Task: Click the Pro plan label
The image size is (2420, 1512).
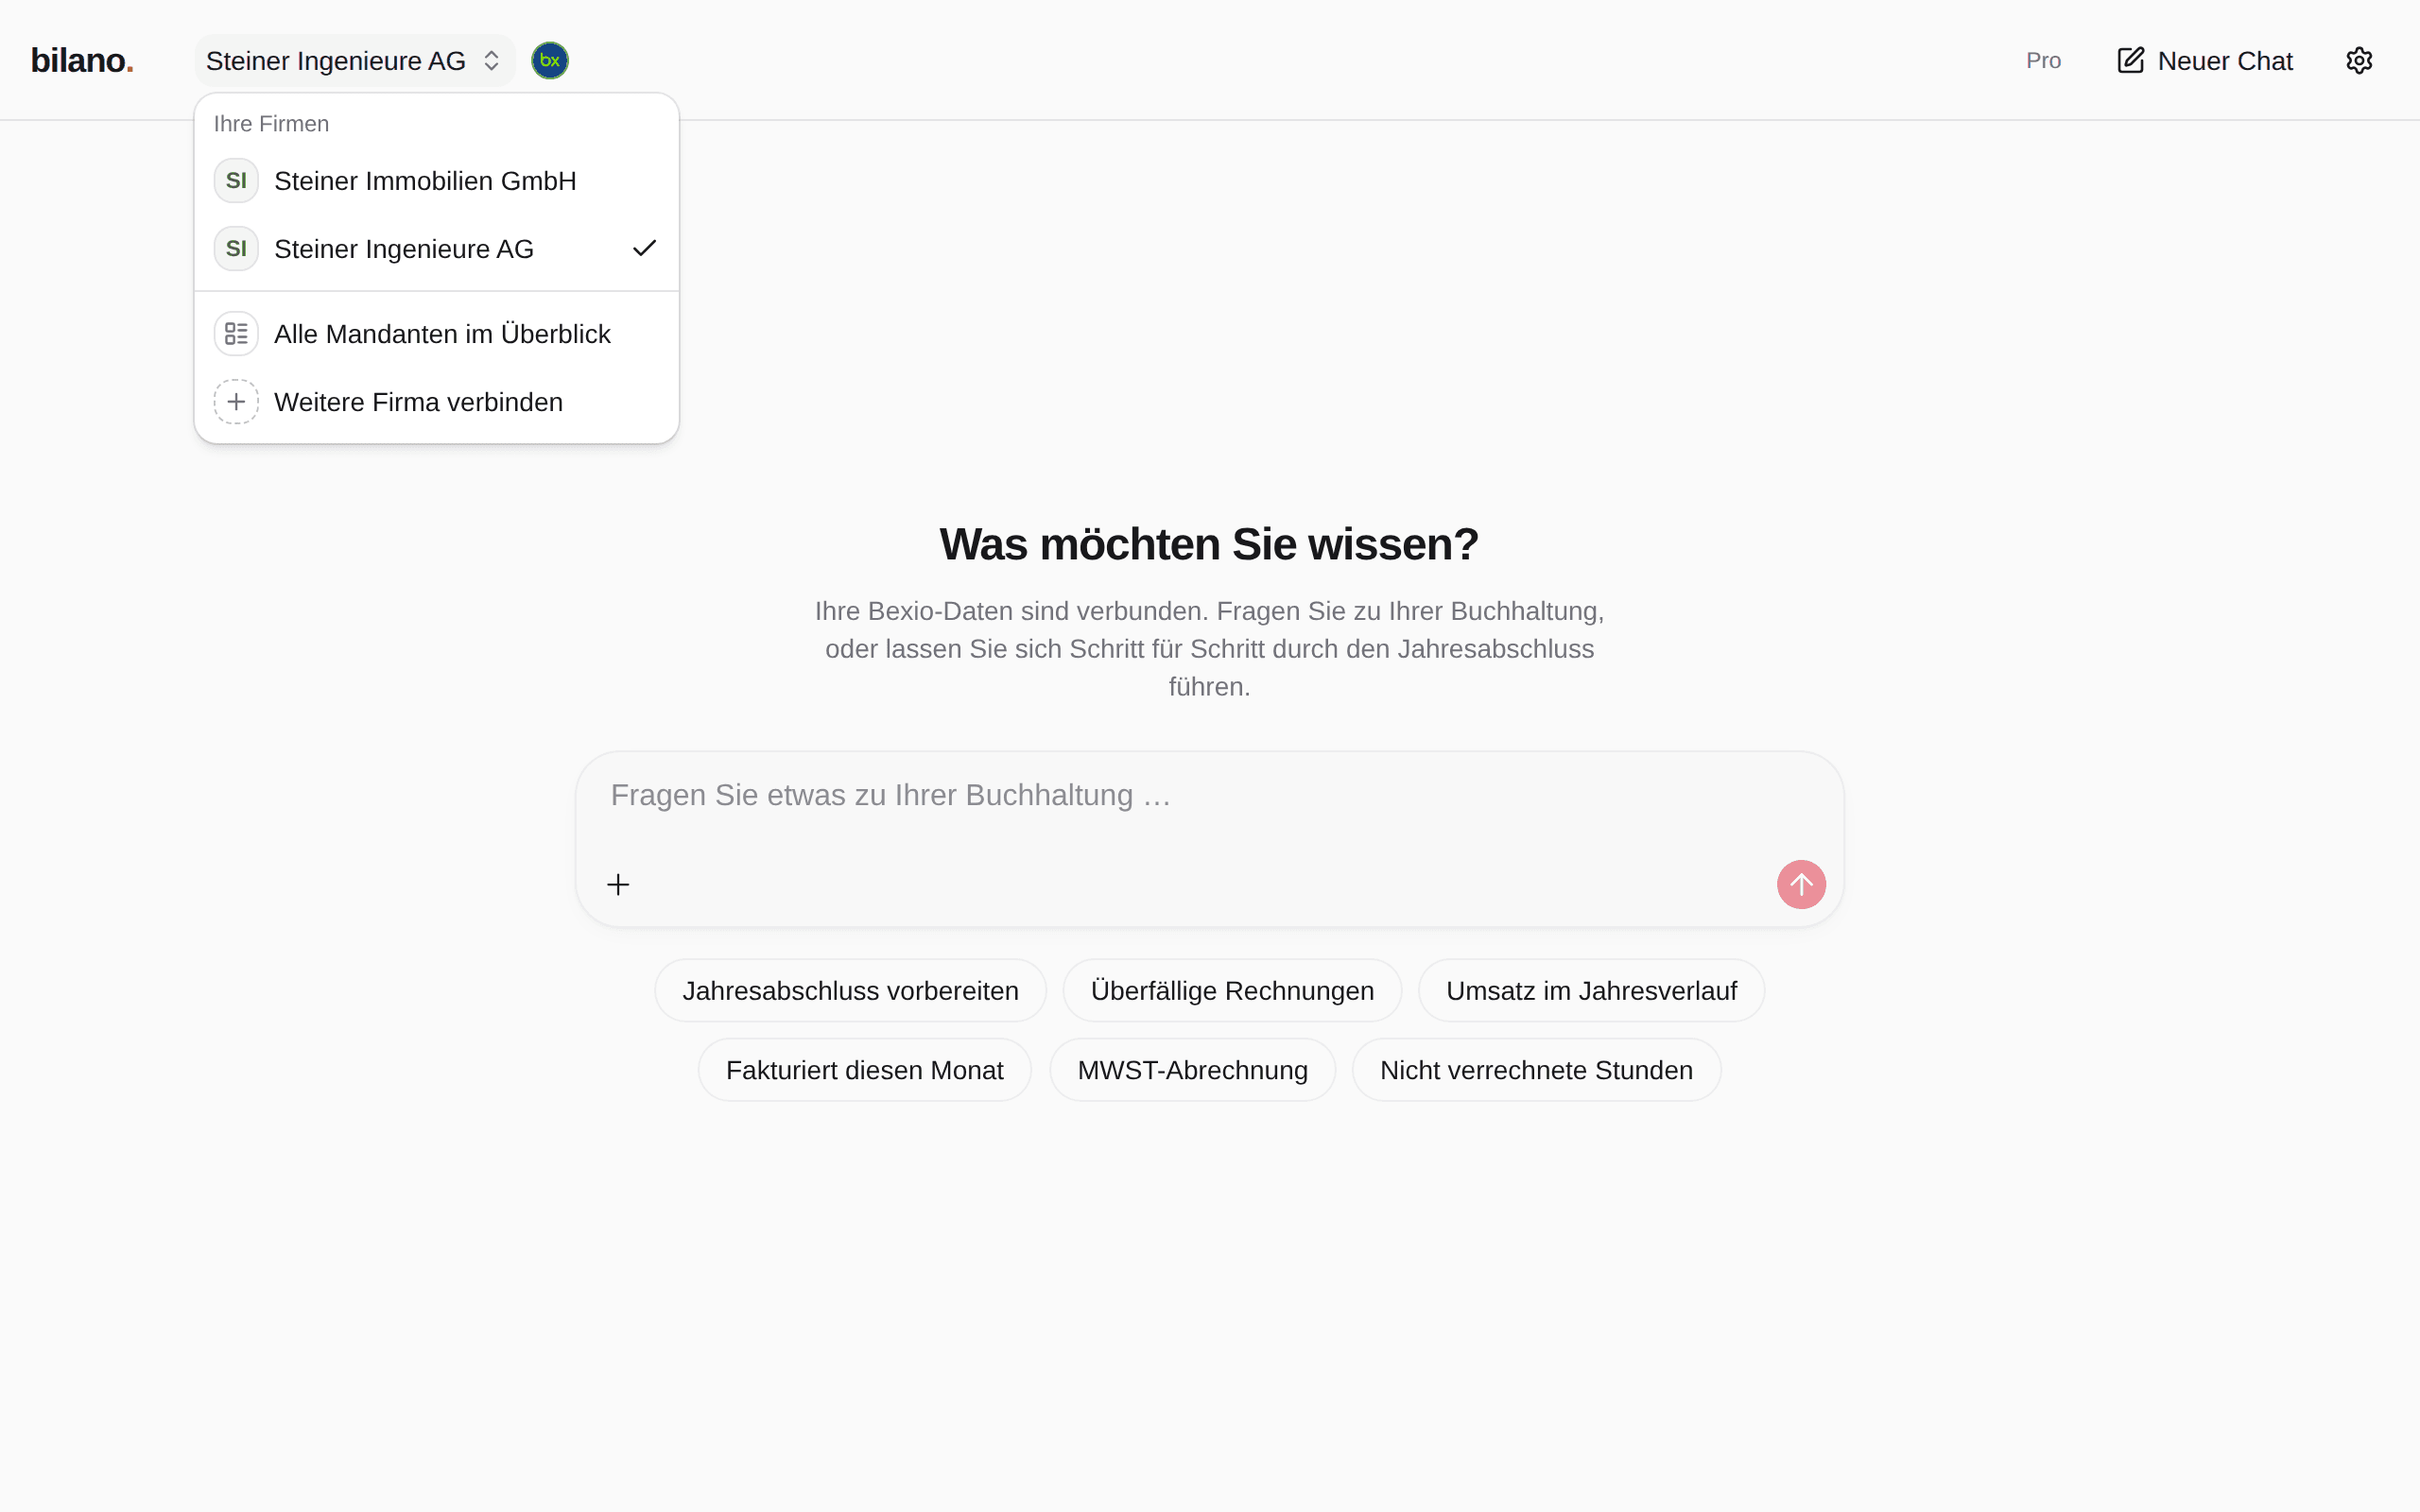Action: pyautogui.click(x=2043, y=61)
